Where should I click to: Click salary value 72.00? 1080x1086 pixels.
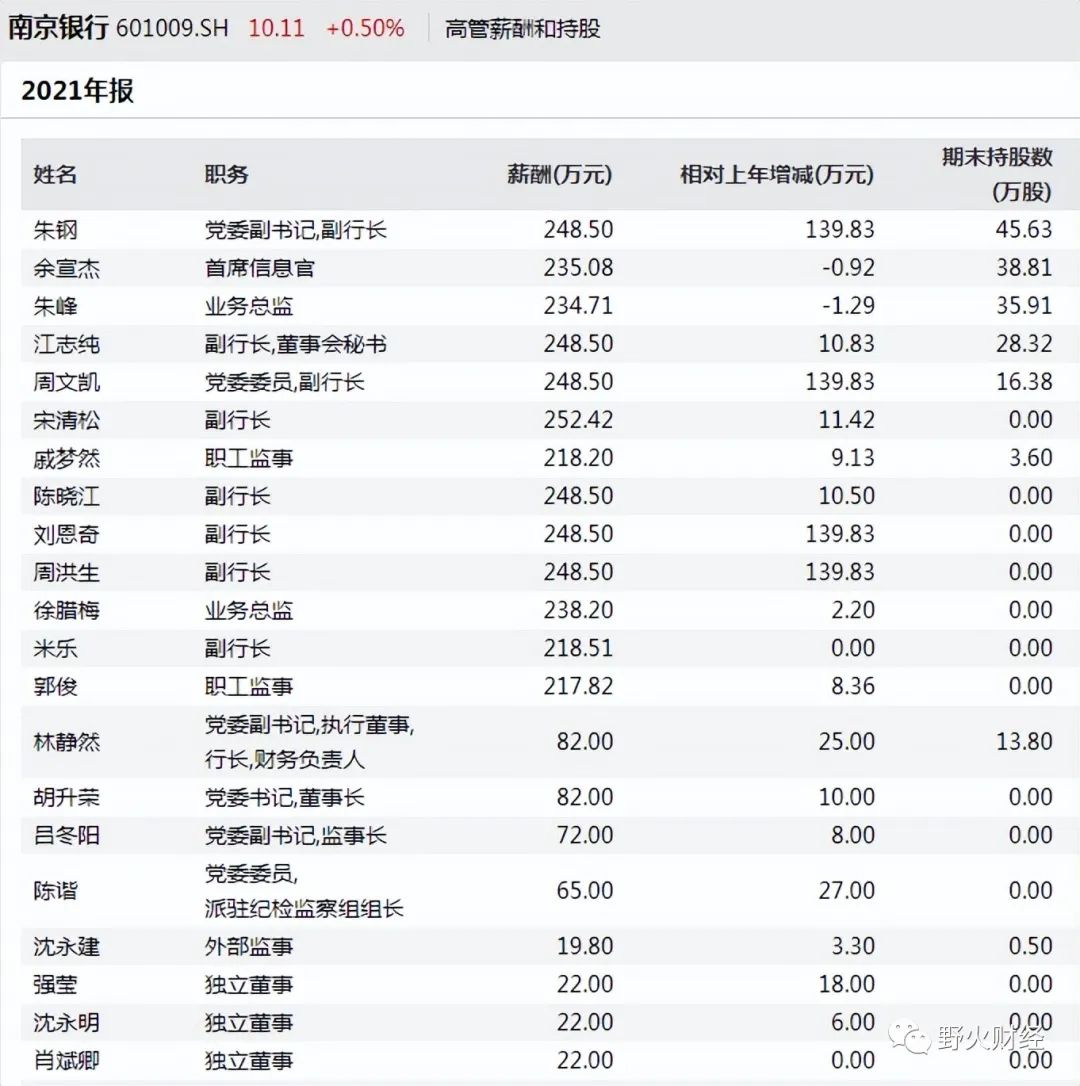pyautogui.click(x=585, y=835)
